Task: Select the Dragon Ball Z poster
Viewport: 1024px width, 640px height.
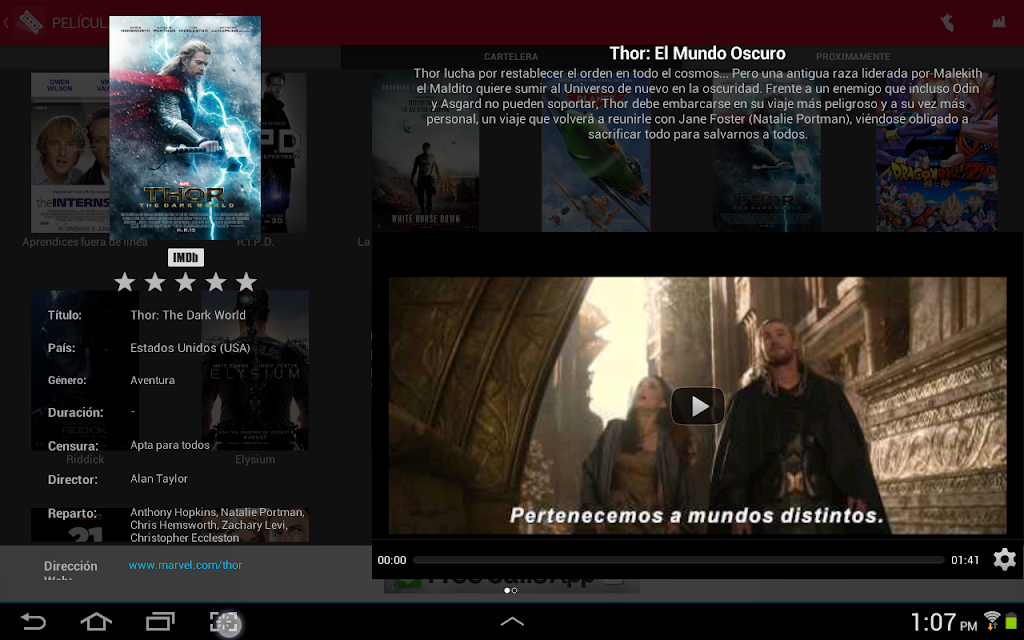Action: click(x=936, y=152)
